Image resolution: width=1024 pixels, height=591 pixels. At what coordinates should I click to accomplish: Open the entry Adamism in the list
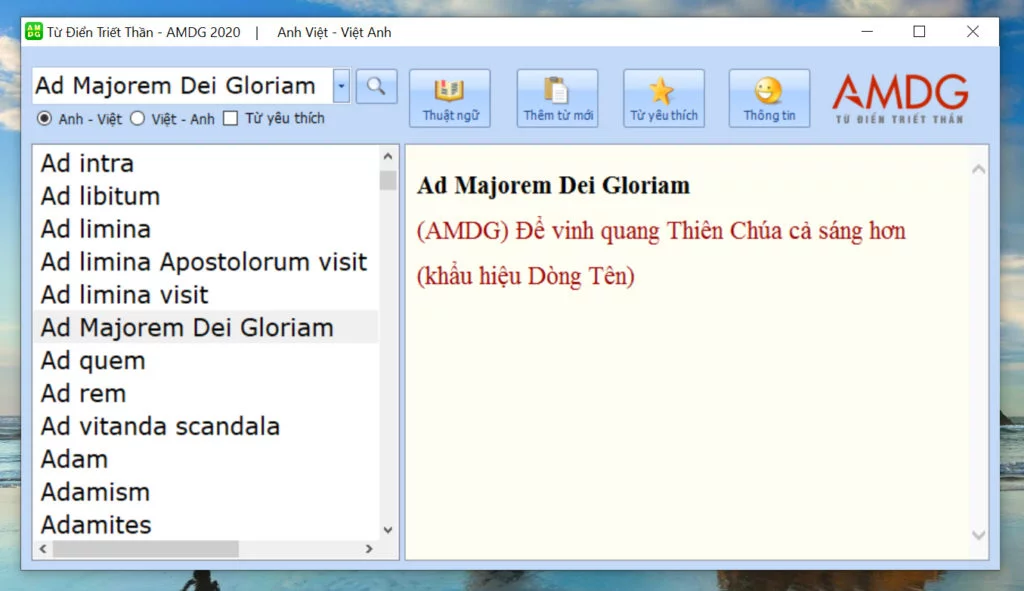point(95,492)
